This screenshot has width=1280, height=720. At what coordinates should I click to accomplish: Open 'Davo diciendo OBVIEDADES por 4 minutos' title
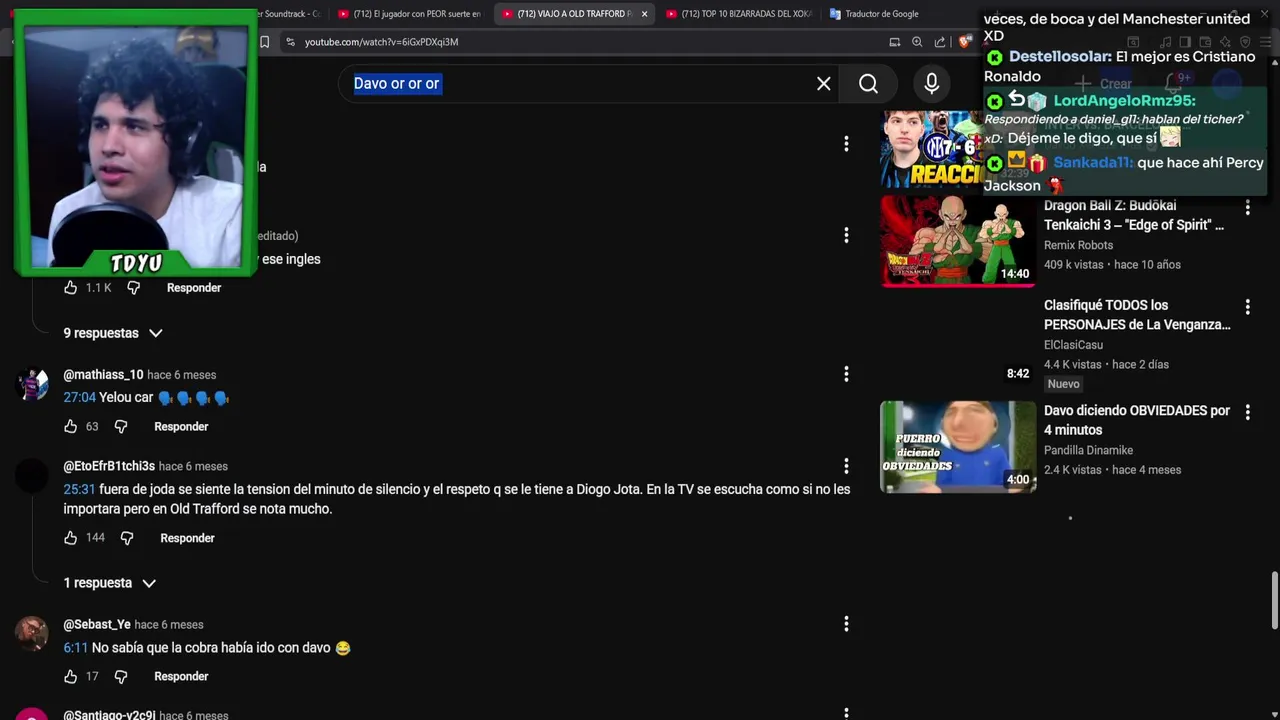[x=1137, y=420]
